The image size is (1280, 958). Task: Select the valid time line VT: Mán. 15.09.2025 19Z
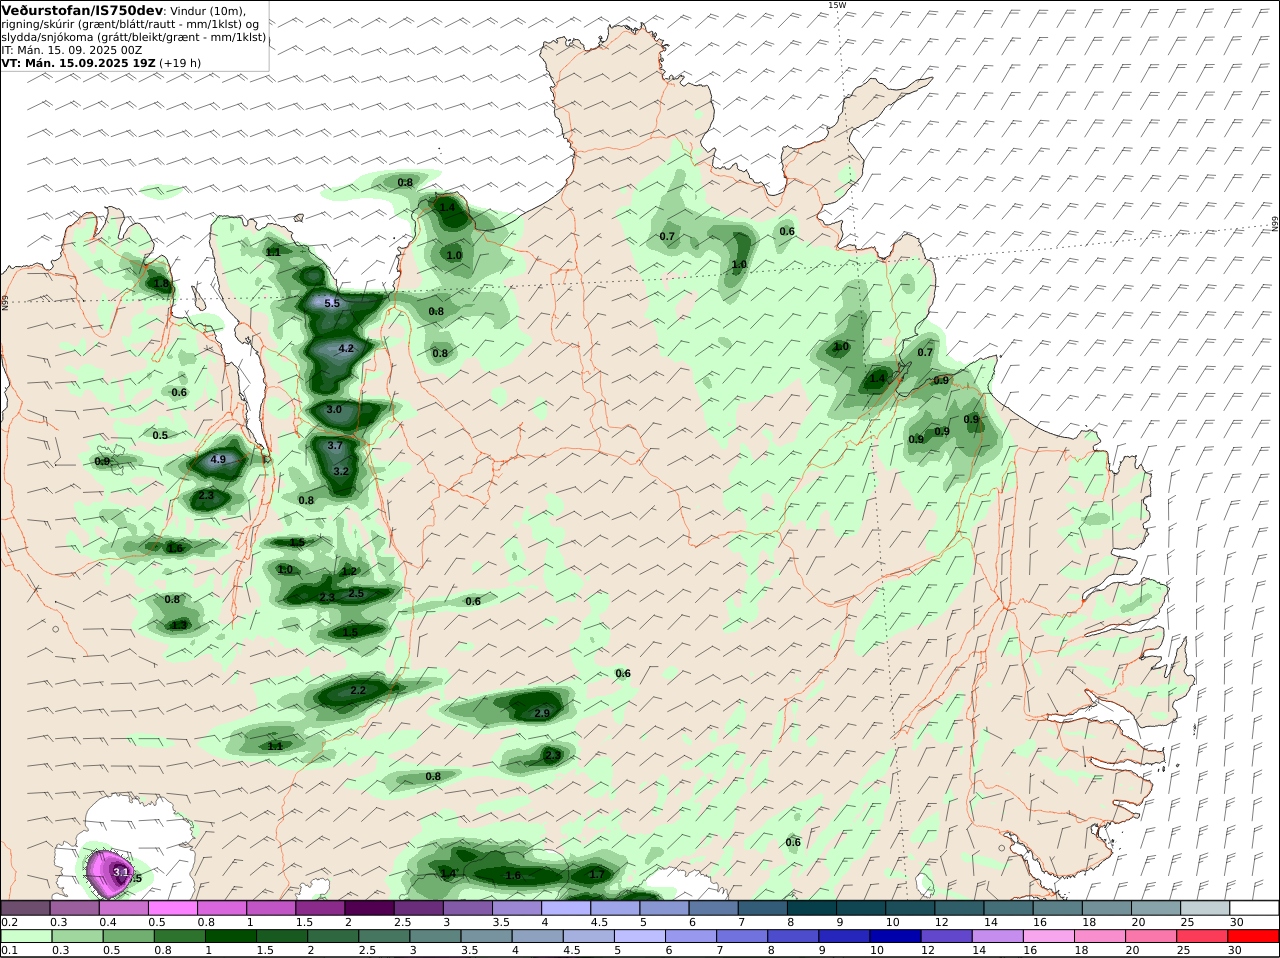coord(78,62)
